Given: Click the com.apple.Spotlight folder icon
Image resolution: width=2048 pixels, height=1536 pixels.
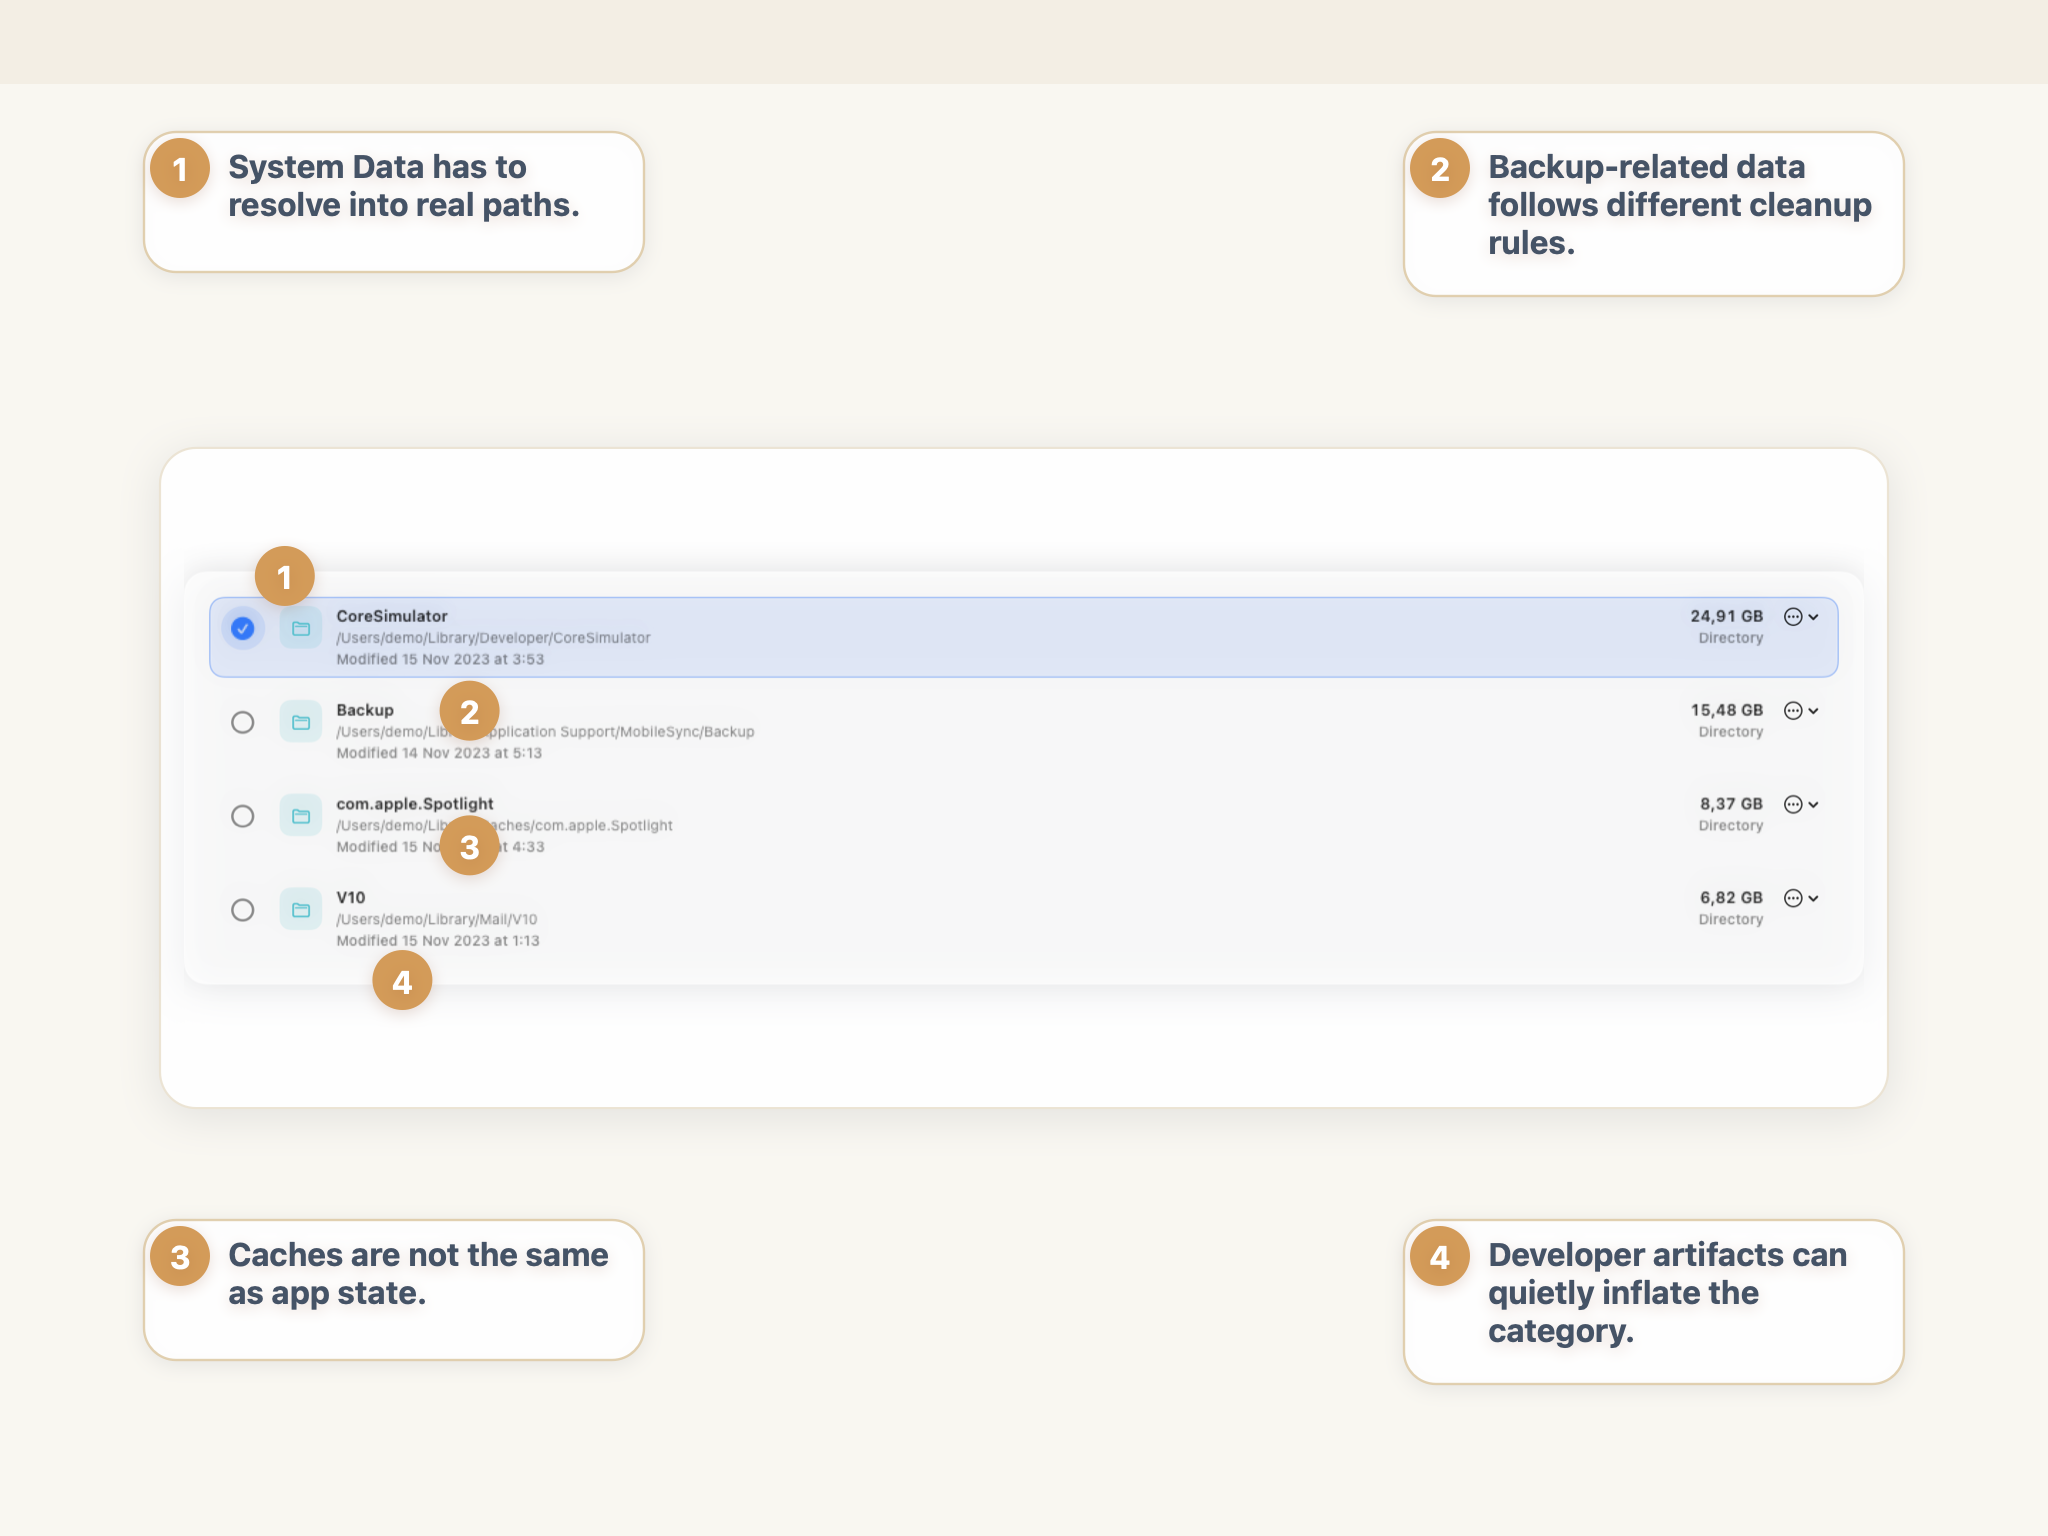Looking at the screenshot, I should click(x=301, y=816).
